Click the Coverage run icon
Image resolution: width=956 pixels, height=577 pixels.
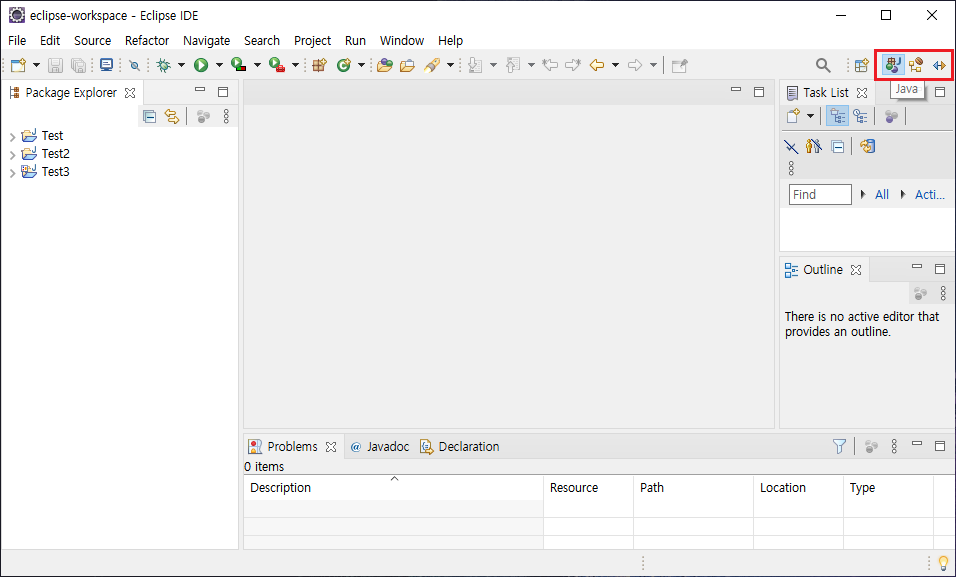pyautogui.click(x=239, y=65)
